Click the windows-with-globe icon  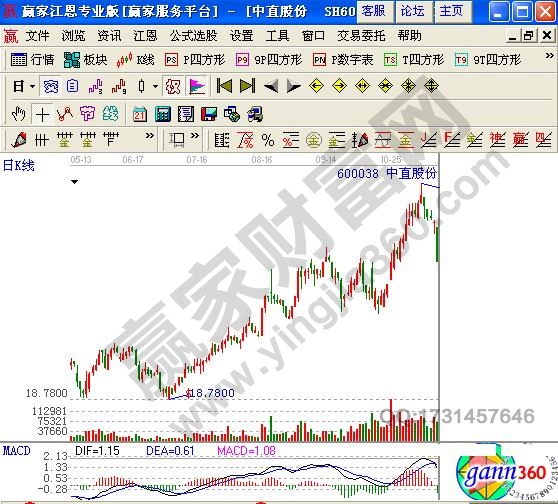232,114
